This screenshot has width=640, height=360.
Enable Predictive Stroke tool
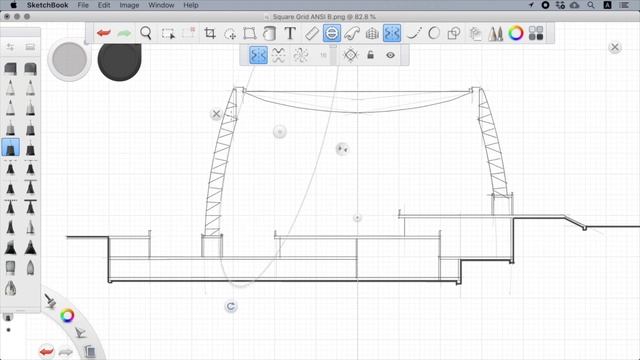coord(434,33)
